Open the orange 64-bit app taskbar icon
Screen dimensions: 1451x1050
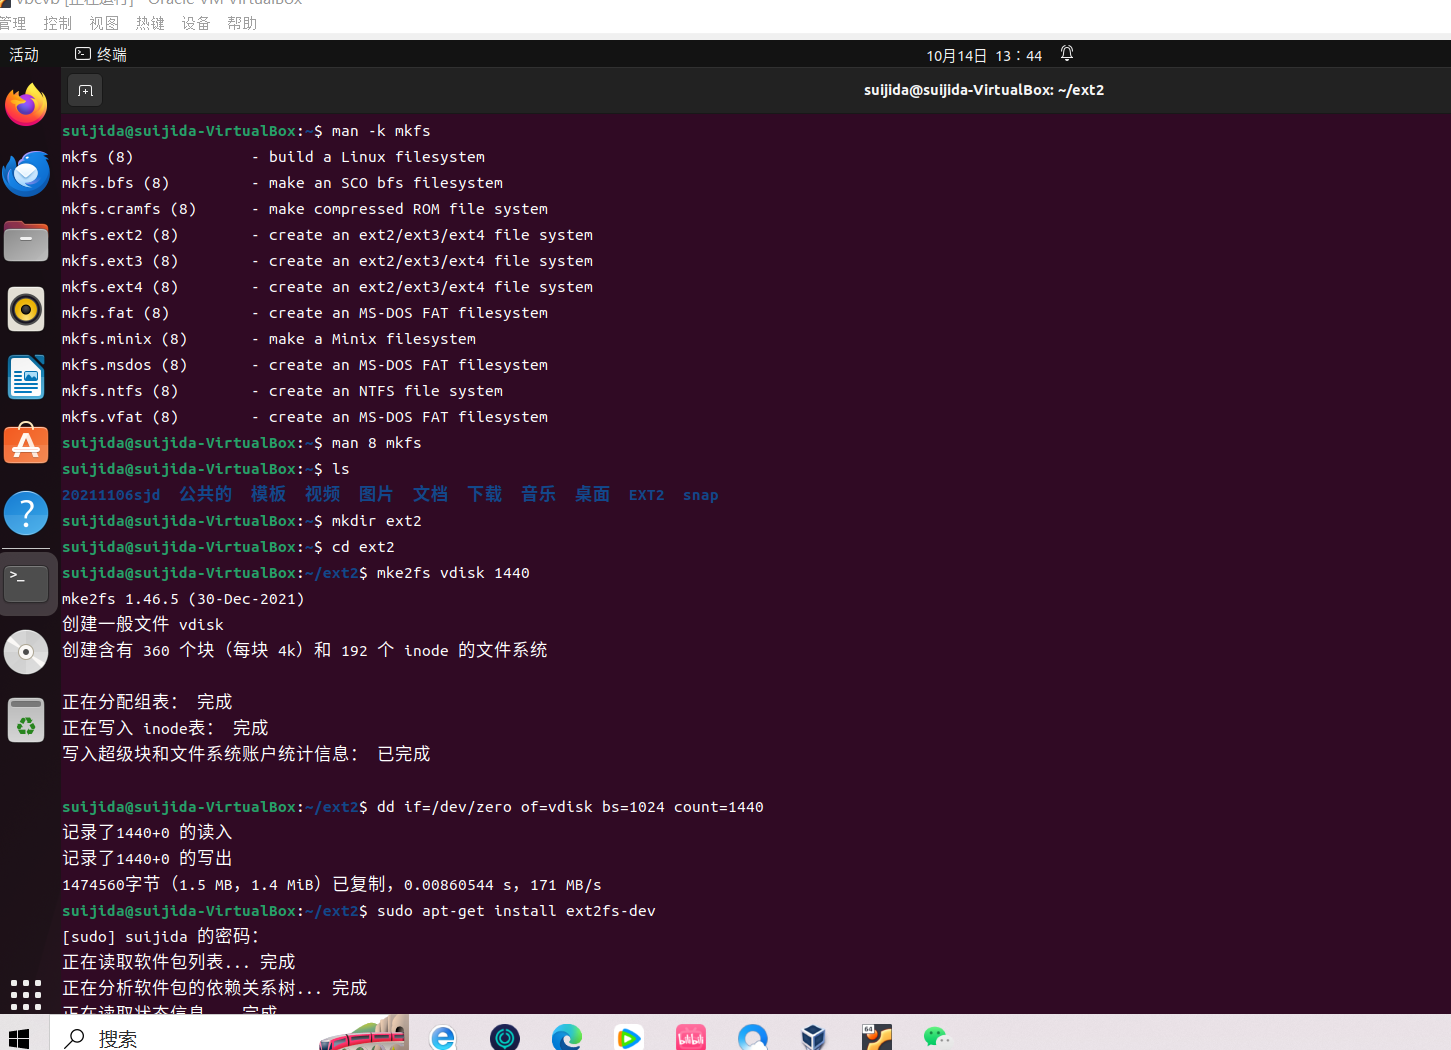[x=876, y=1037]
